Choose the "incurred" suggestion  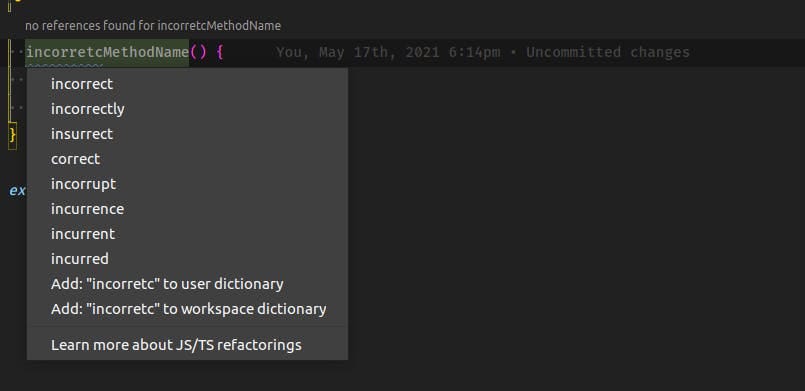click(x=187, y=259)
